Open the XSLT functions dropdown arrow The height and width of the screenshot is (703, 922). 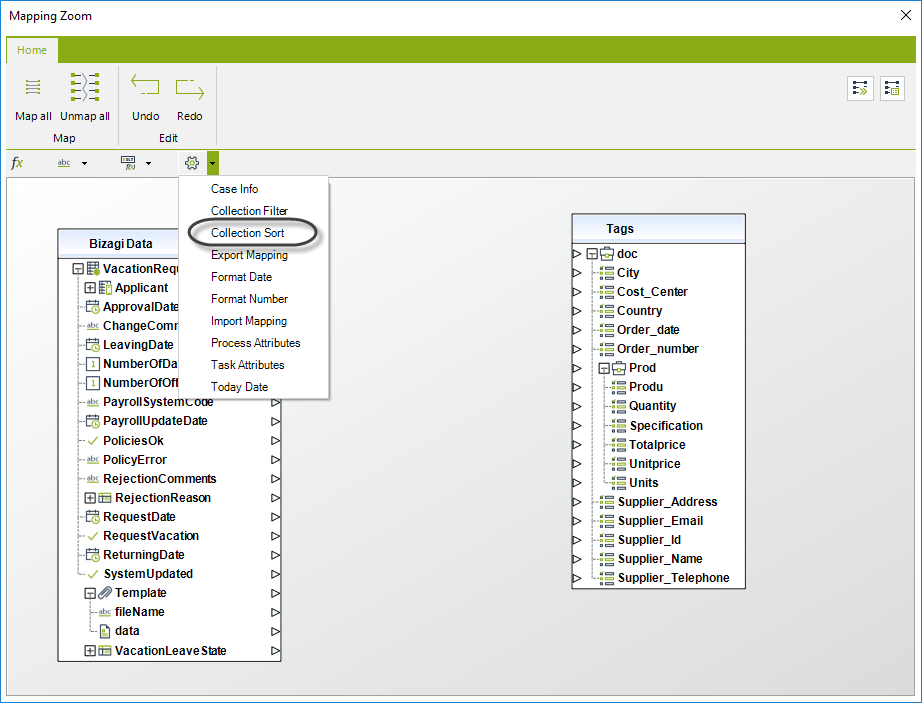click(x=148, y=163)
